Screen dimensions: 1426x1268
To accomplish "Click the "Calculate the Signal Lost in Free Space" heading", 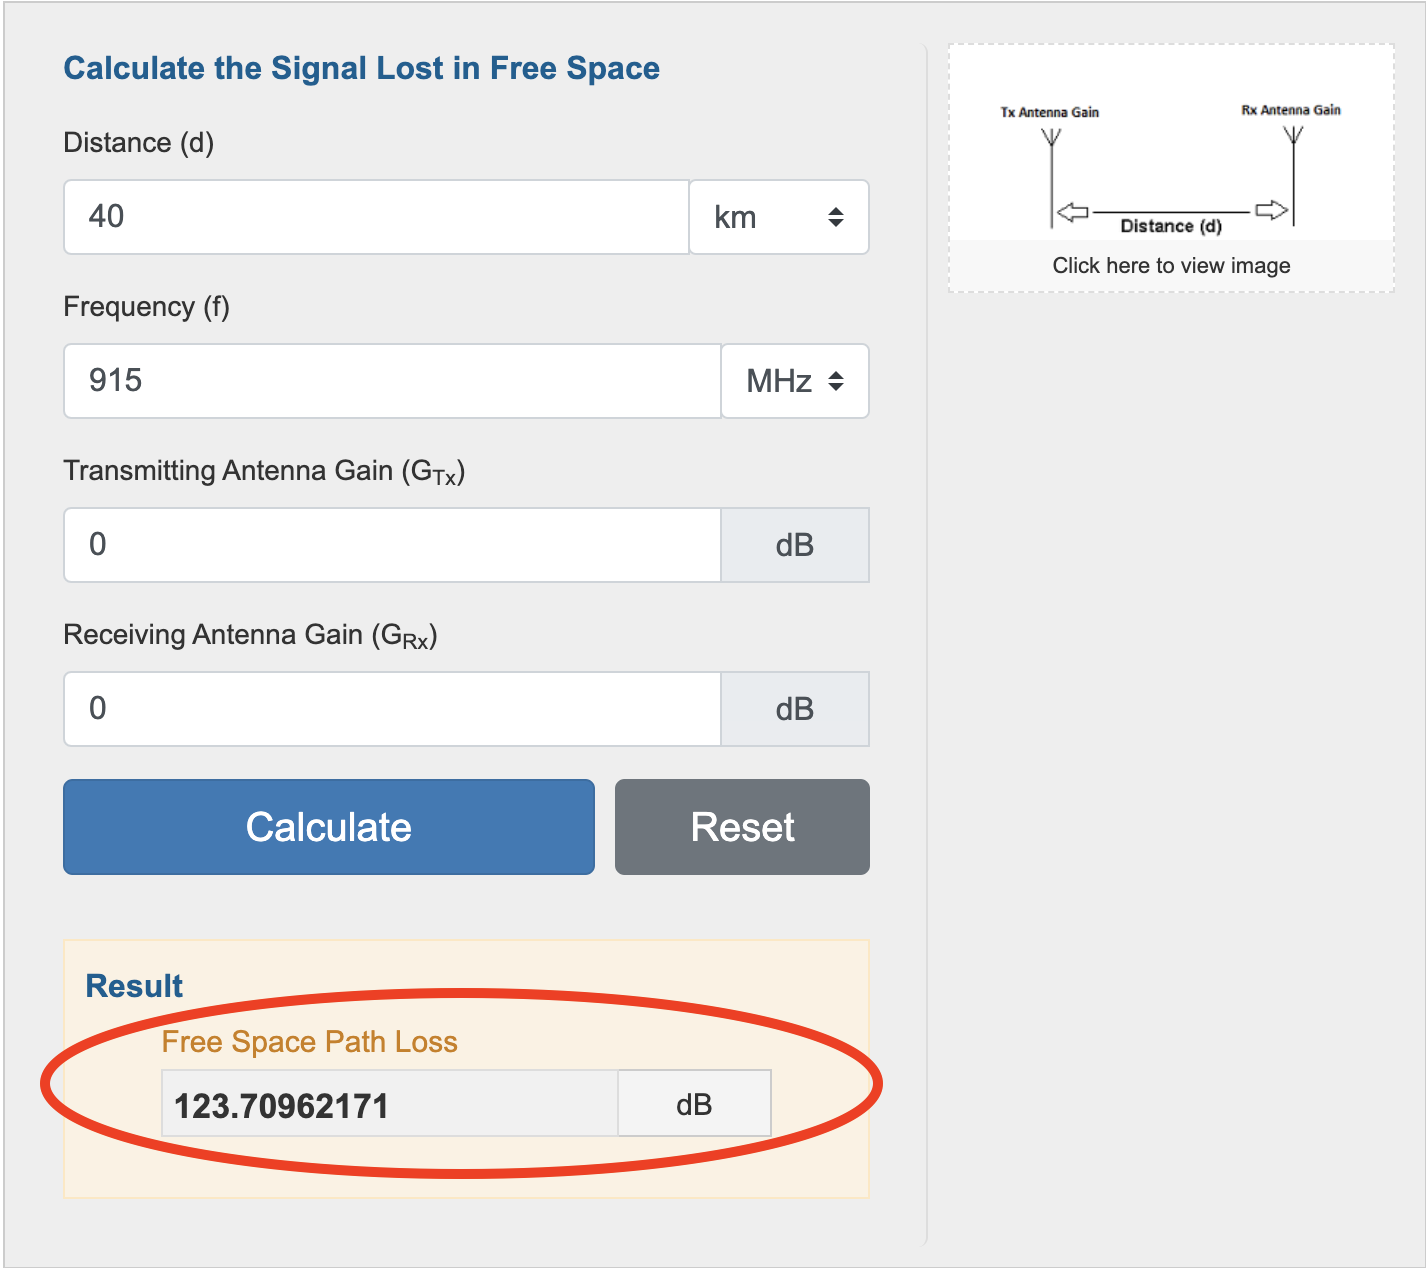I will point(361,68).
